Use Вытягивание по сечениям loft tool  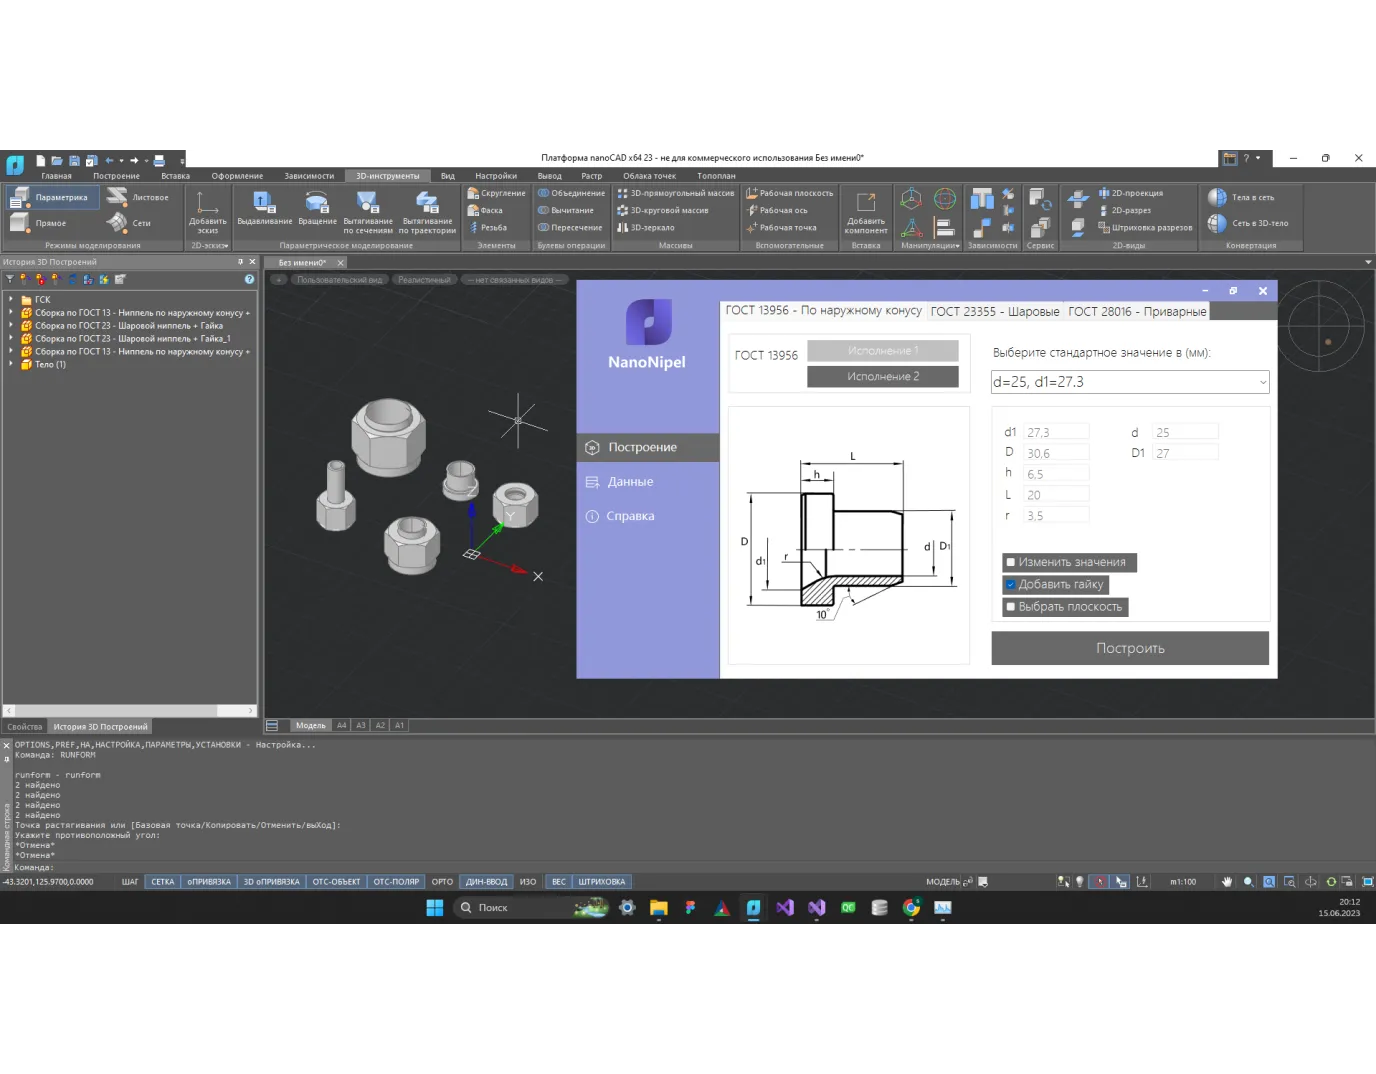[x=368, y=212]
